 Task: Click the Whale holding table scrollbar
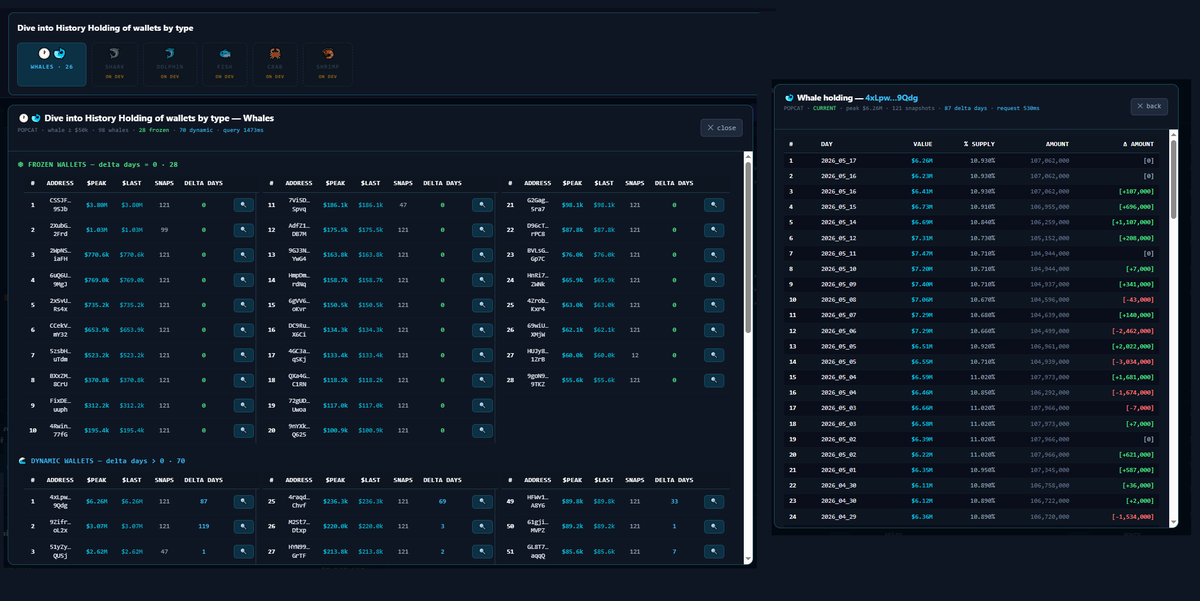(1173, 329)
